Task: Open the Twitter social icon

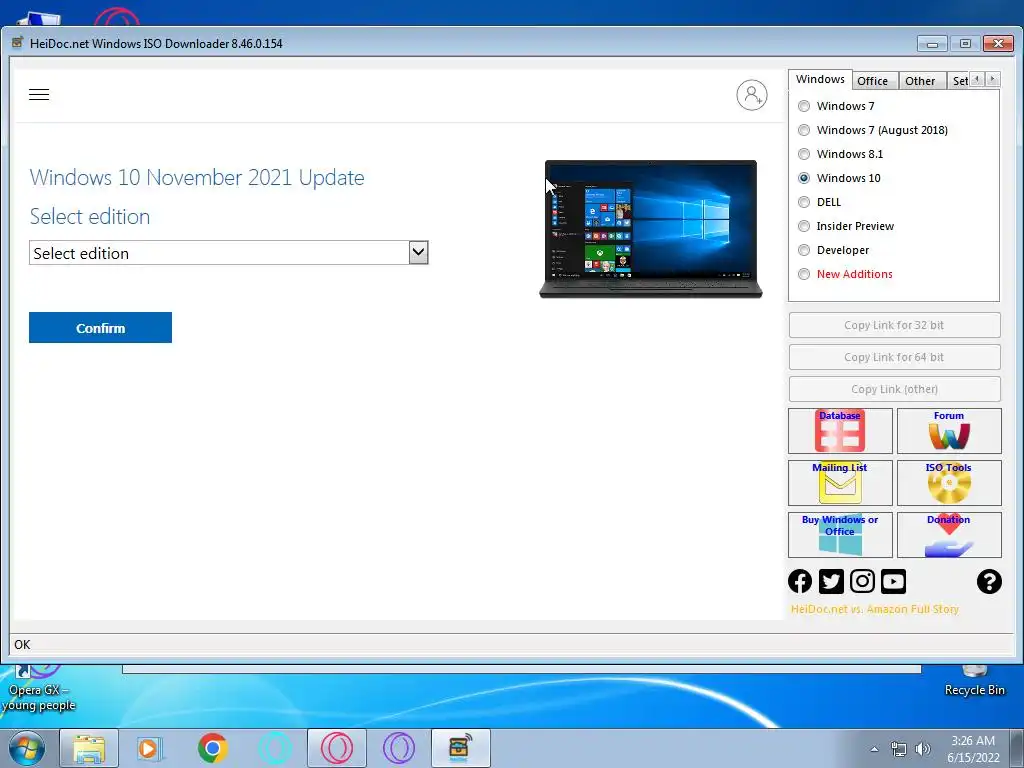Action: pyautogui.click(x=831, y=581)
